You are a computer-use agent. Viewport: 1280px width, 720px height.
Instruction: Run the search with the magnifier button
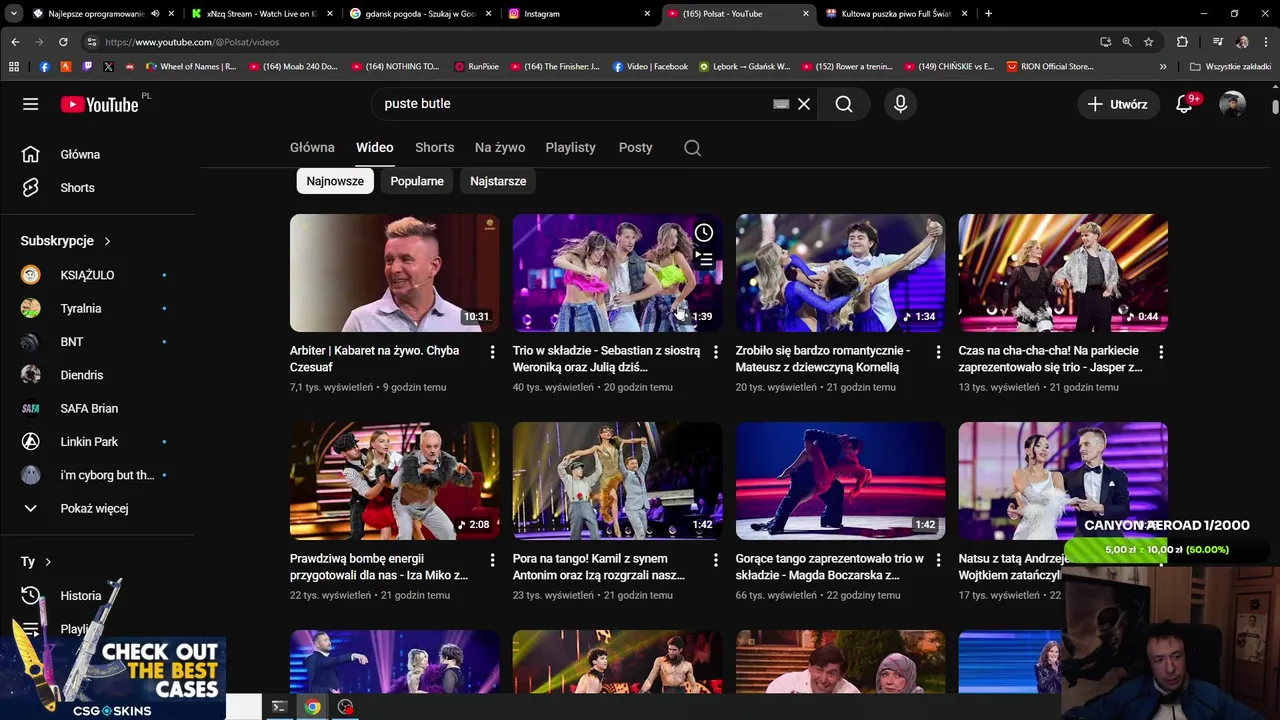tap(844, 104)
